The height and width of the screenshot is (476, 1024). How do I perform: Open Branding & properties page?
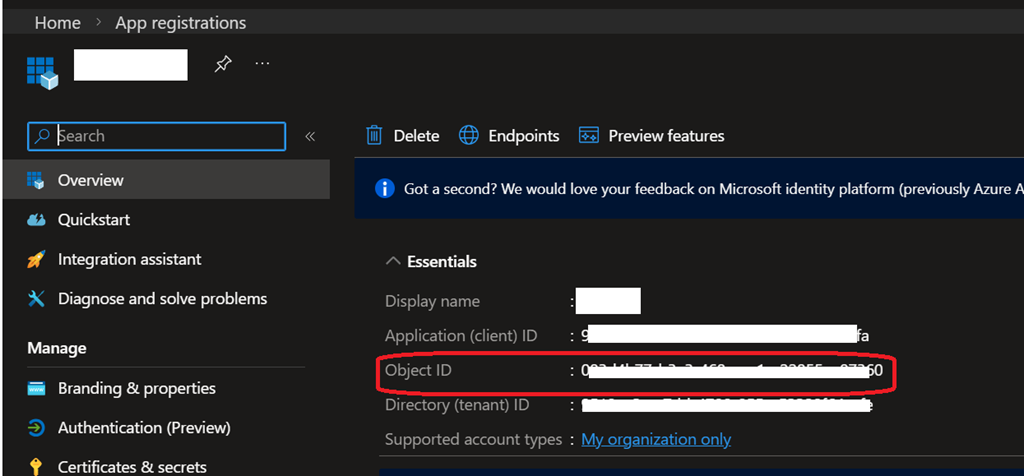136,388
